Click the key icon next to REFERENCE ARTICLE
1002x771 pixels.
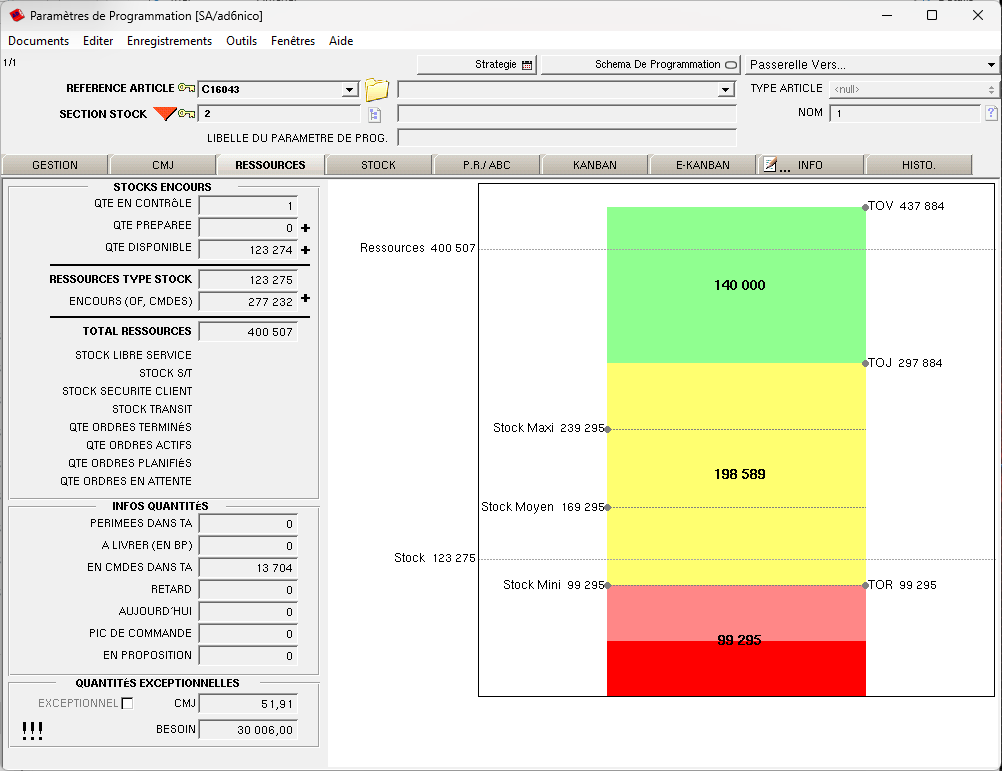(x=187, y=89)
